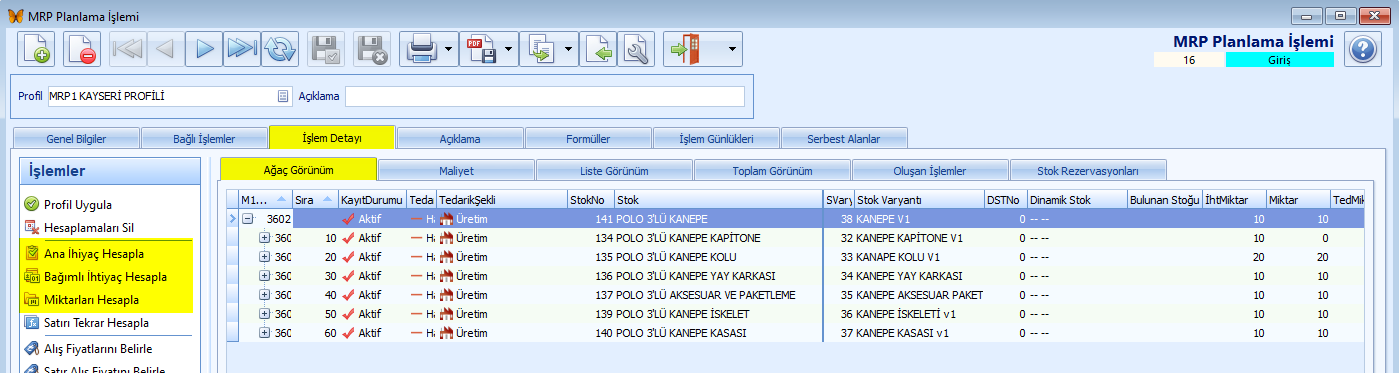Image resolution: width=1399 pixels, height=373 pixels.
Task: Switch to the Maliyet sub-tab
Action: 456,170
